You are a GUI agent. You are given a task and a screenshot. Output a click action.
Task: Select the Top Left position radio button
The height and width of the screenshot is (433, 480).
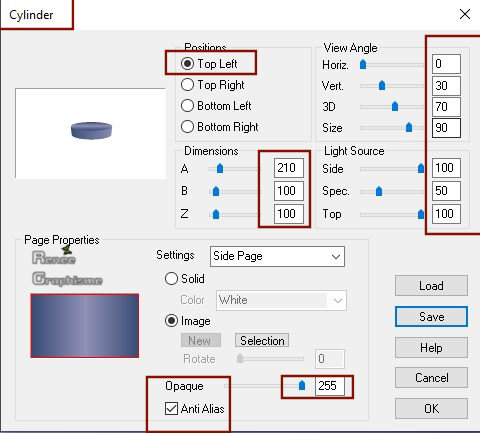click(187, 63)
